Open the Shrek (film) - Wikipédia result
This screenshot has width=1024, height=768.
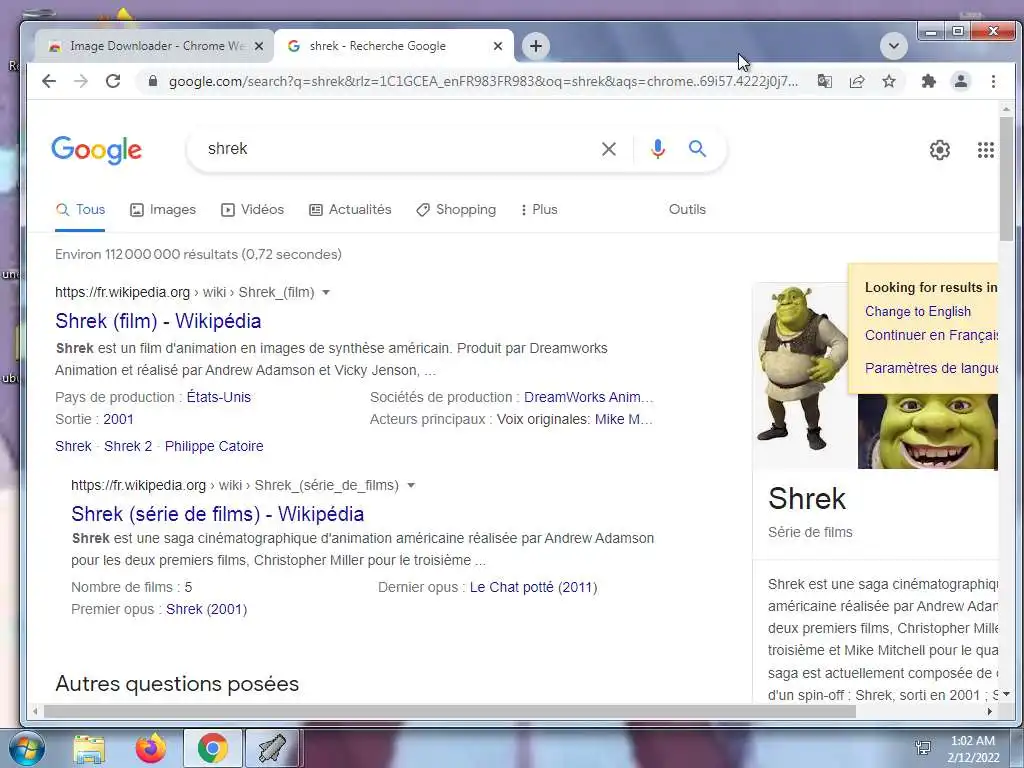pos(158,321)
